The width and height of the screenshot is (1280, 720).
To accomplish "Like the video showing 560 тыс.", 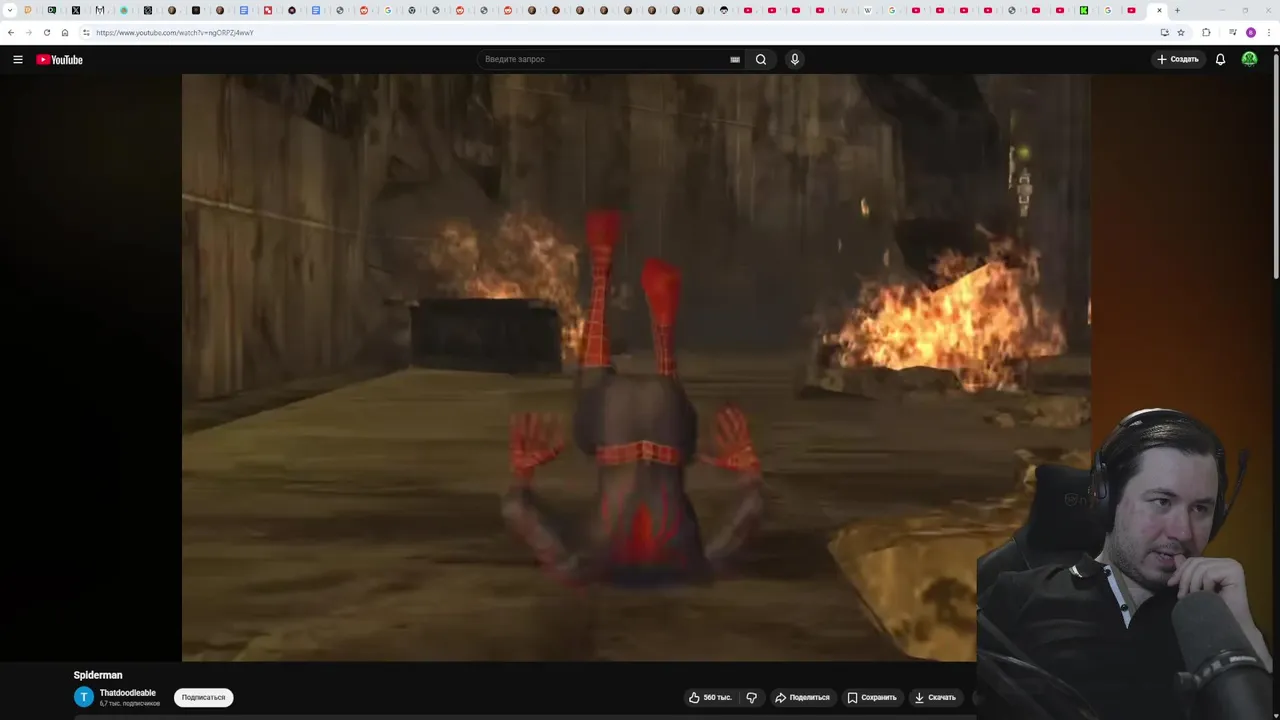I will (x=710, y=697).
